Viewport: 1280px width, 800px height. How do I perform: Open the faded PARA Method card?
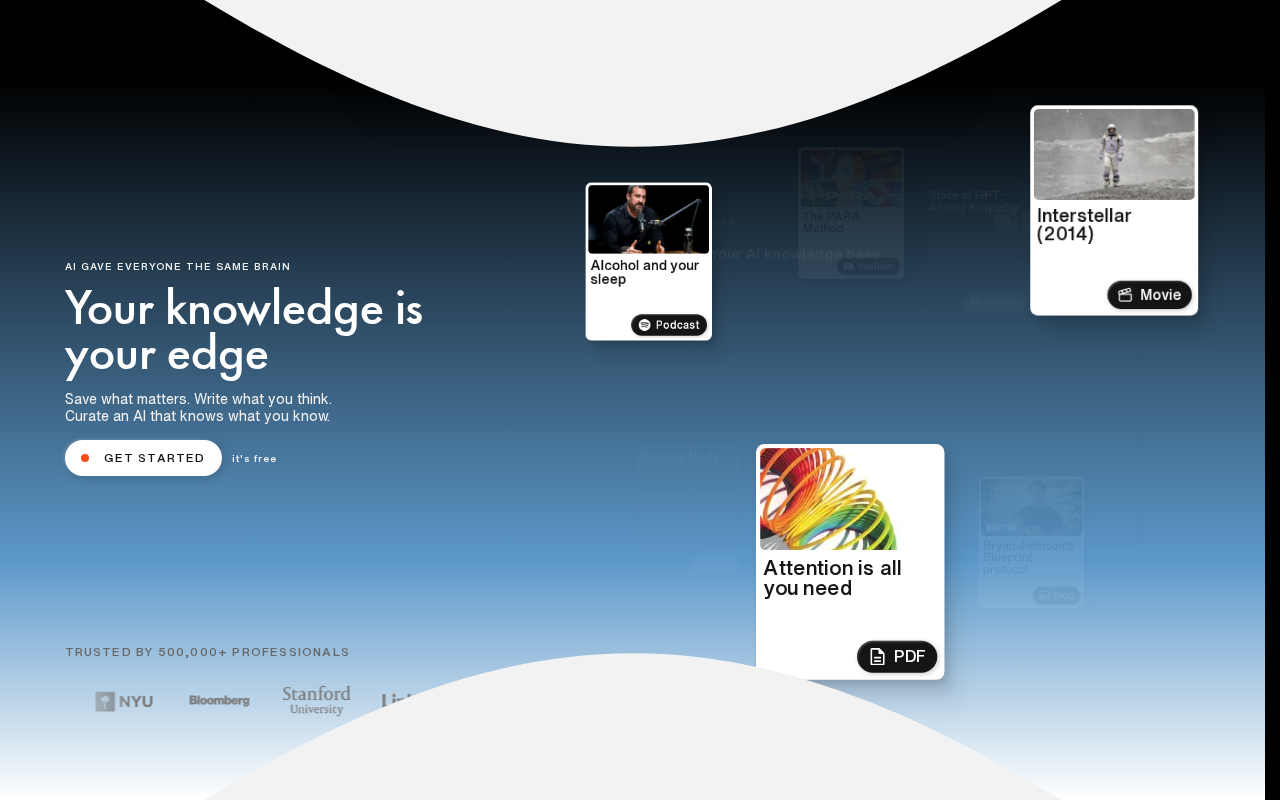[851, 213]
